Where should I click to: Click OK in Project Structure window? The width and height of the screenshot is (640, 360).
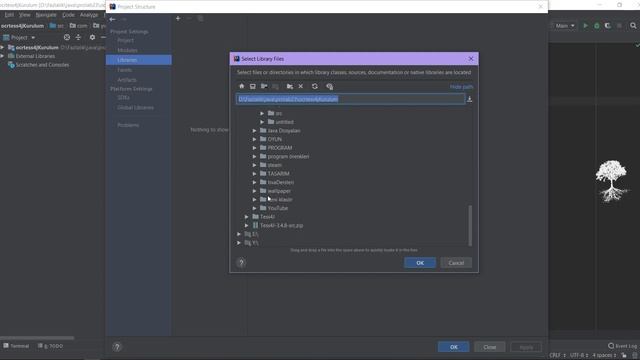(x=453, y=347)
